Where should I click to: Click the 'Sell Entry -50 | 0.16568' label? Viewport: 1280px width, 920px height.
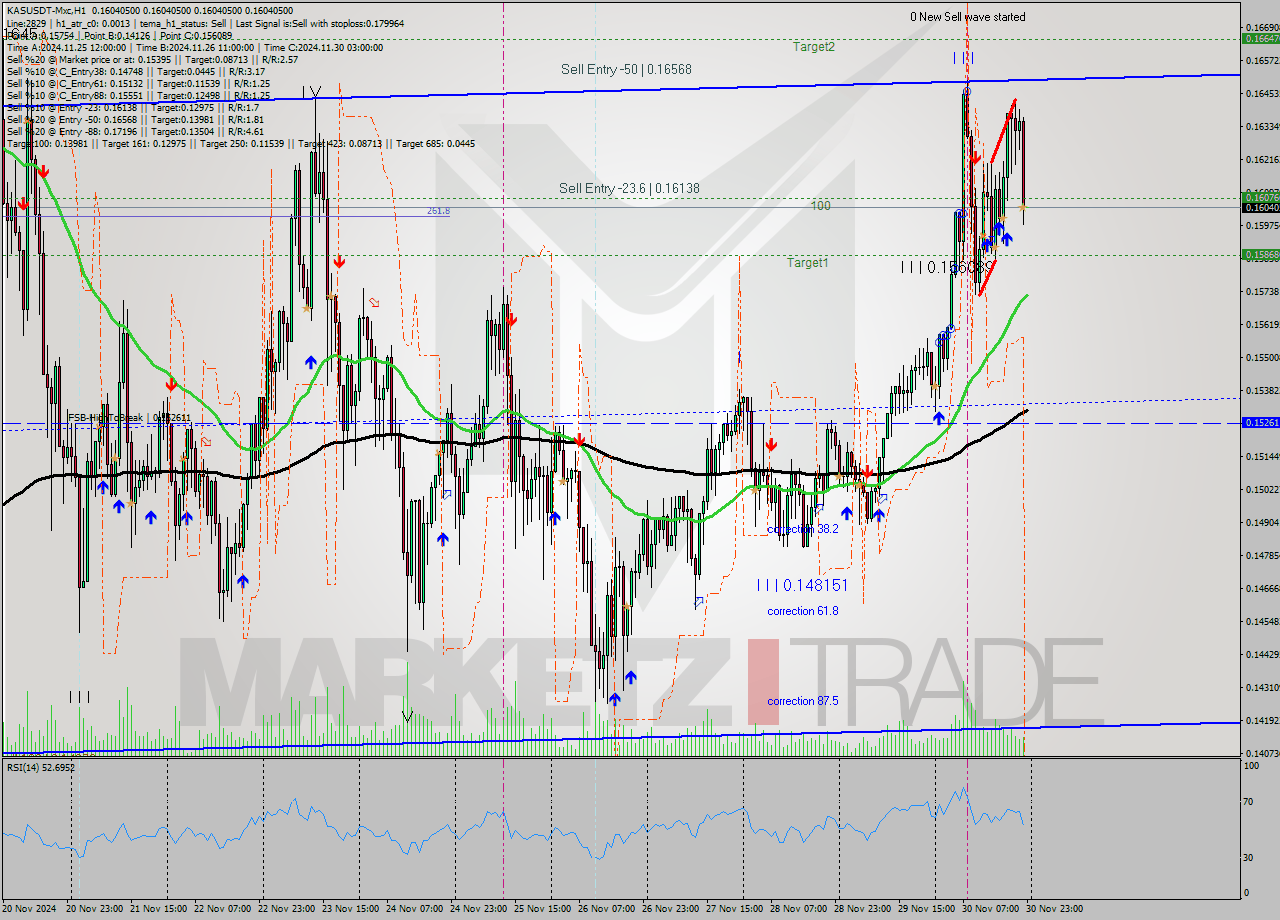[626, 69]
